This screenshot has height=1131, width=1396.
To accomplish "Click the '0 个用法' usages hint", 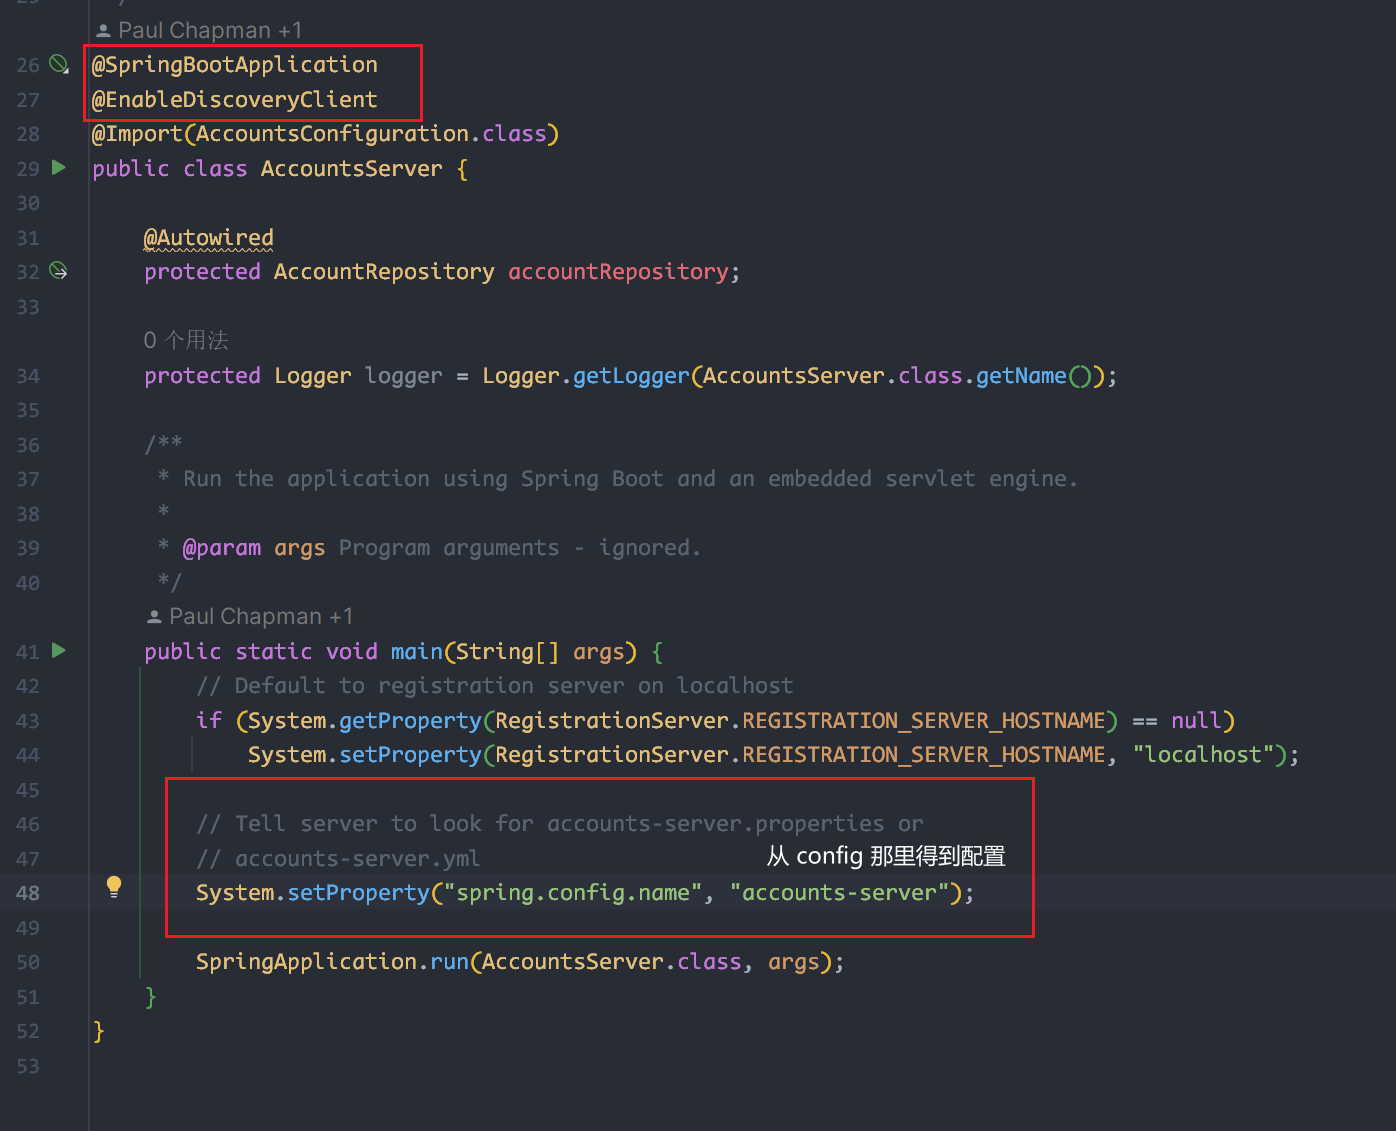I will pyautogui.click(x=186, y=340).
